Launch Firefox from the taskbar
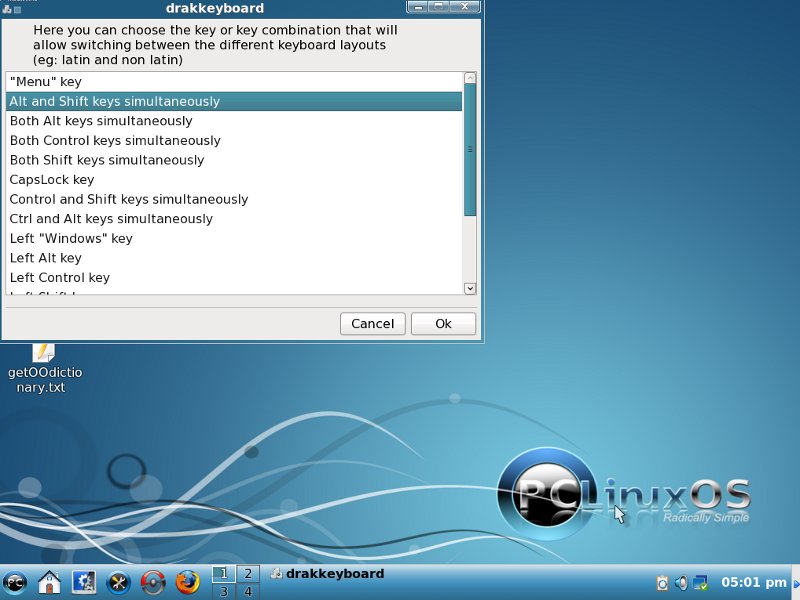The image size is (800, 600). 187,582
